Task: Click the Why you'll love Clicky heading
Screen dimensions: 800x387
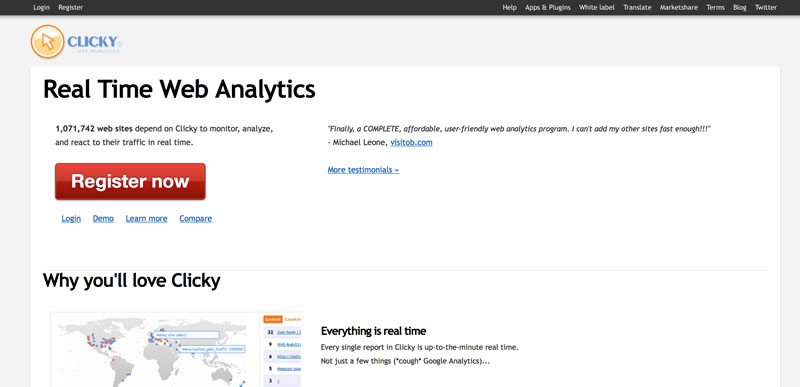Action: 132,280
